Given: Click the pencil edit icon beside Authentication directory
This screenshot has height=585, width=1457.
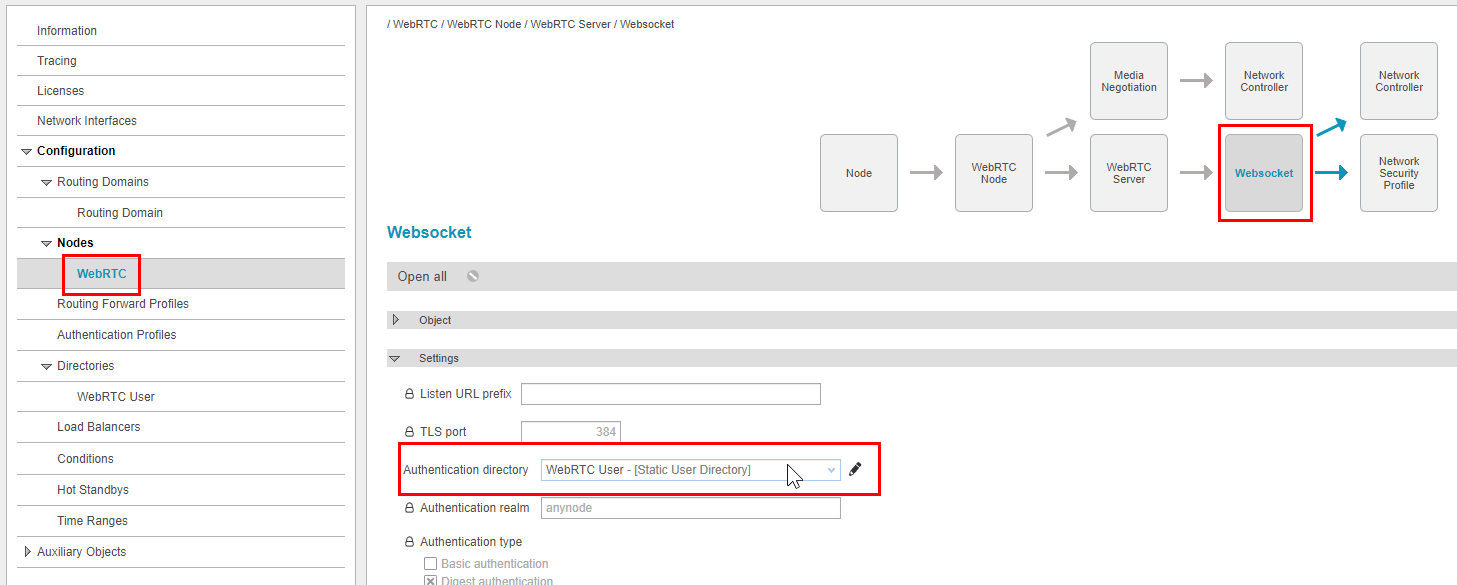Looking at the screenshot, I should click(x=855, y=469).
